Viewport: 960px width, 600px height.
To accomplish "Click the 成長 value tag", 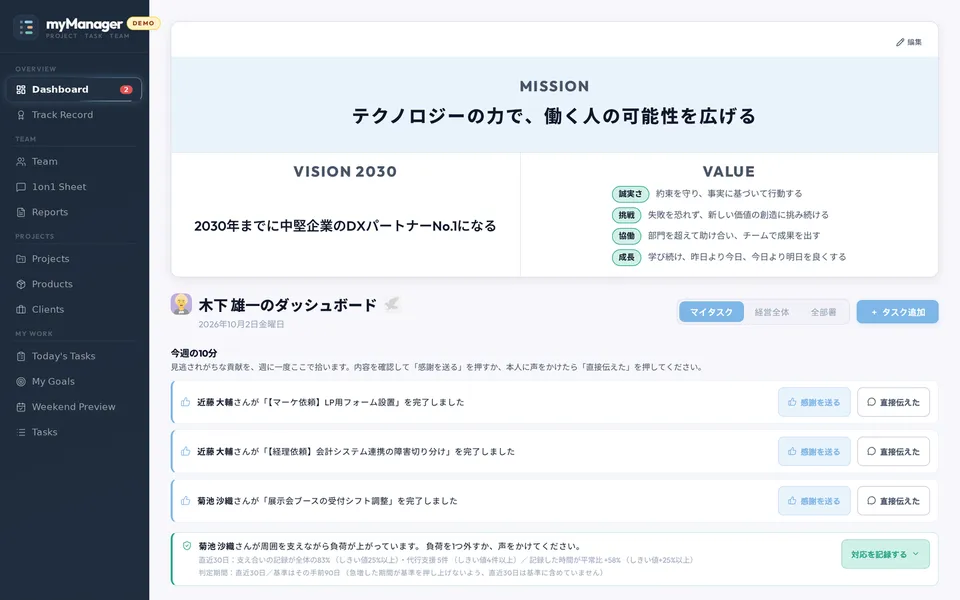I will (626, 257).
